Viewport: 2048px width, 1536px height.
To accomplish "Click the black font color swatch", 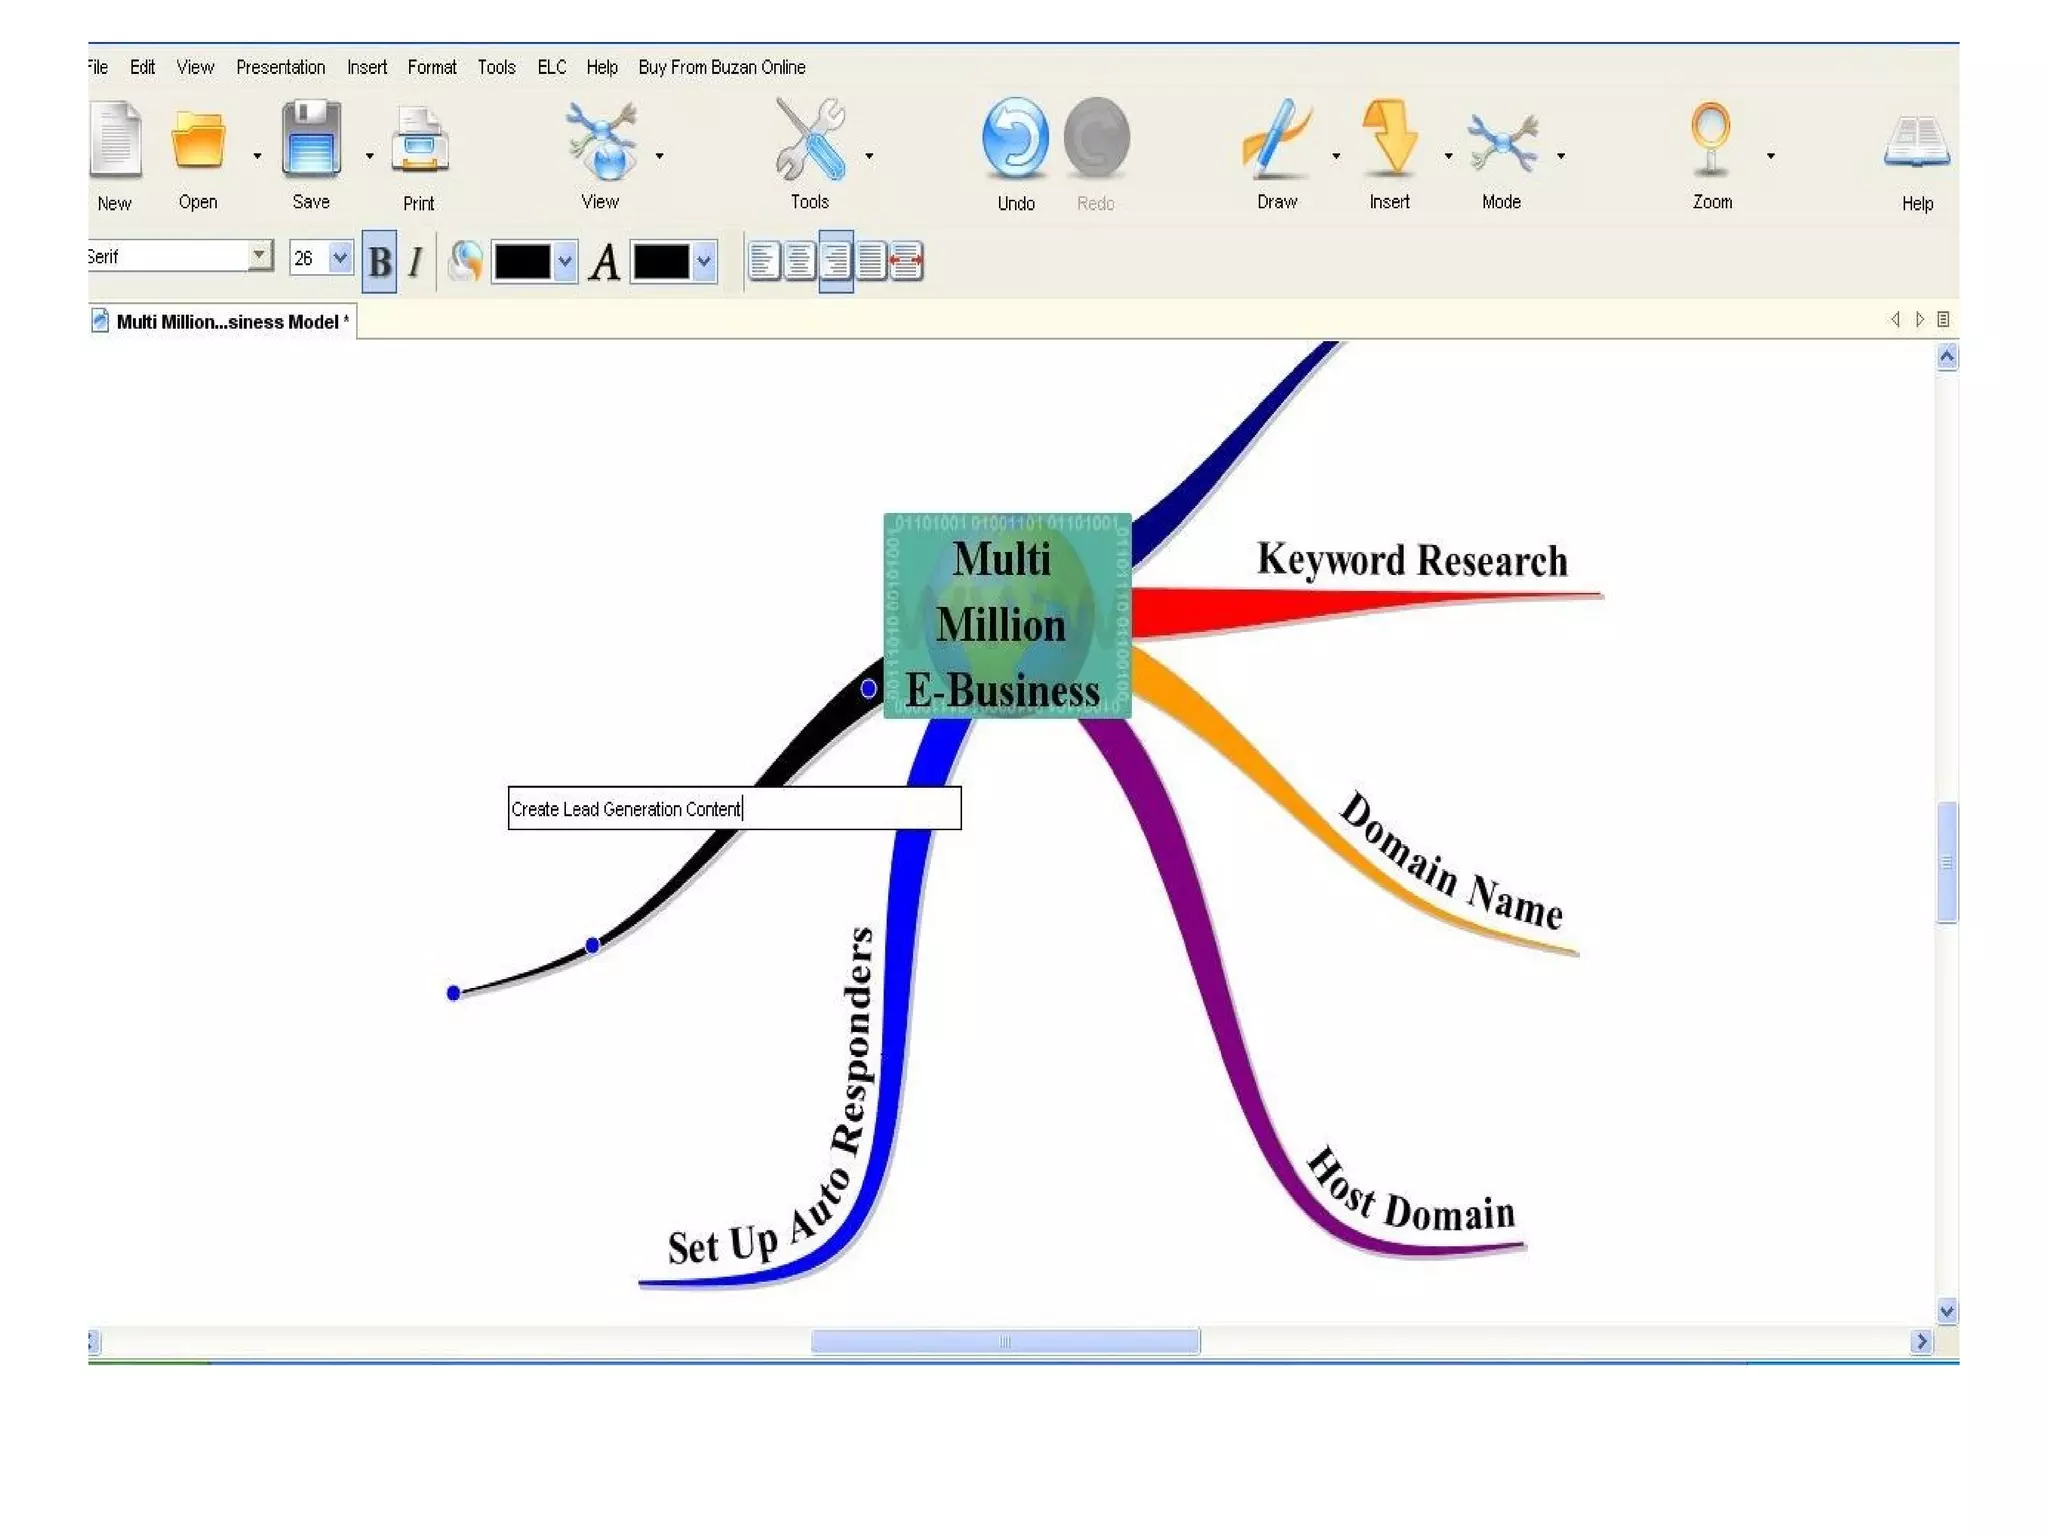I will [x=660, y=262].
